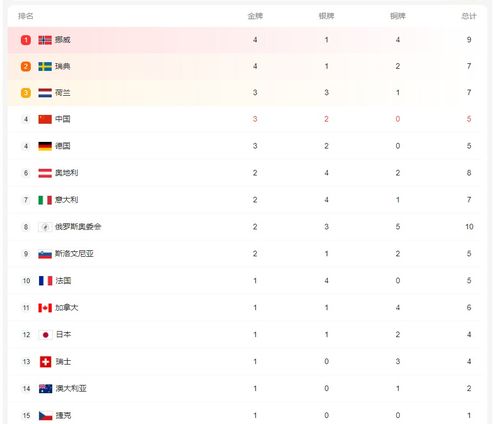Click the Czech flag in row 15
500x424 pixels.
pyautogui.click(x=45, y=416)
